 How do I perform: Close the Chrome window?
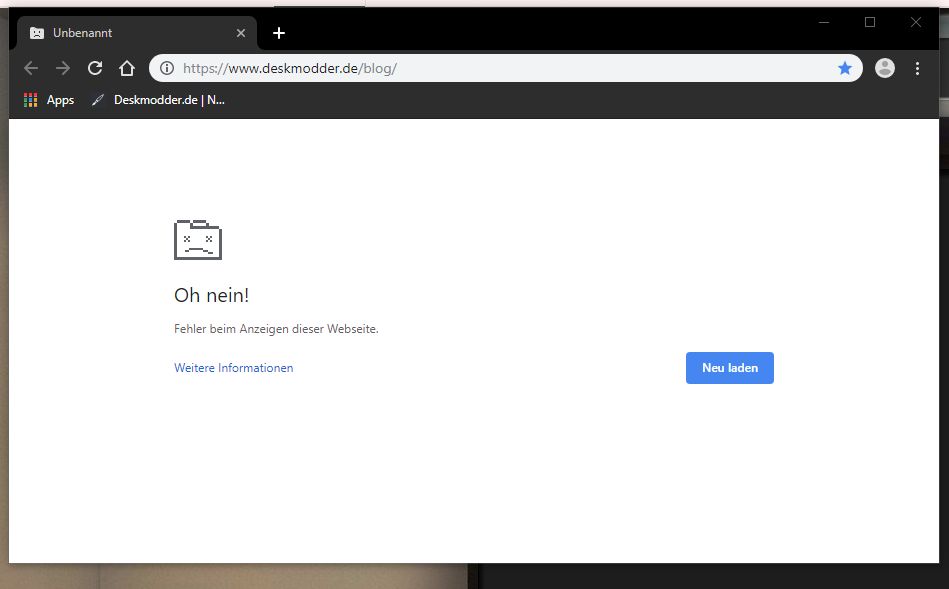coord(916,22)
